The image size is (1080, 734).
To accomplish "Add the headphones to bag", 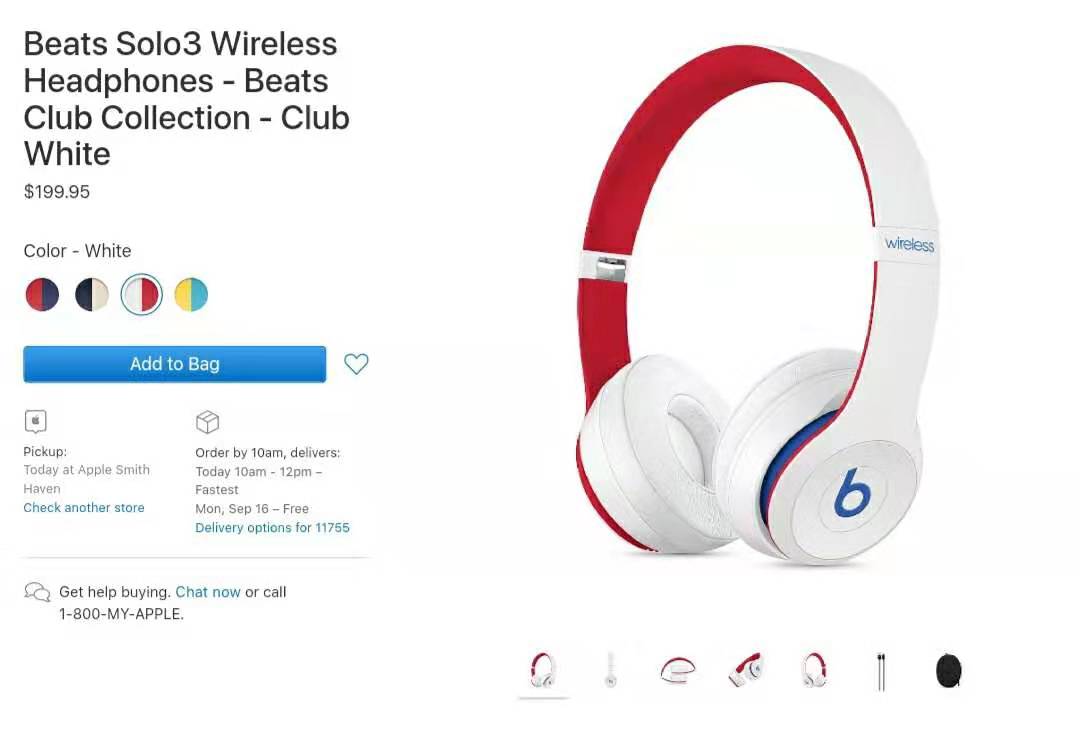I will (174, 364).
